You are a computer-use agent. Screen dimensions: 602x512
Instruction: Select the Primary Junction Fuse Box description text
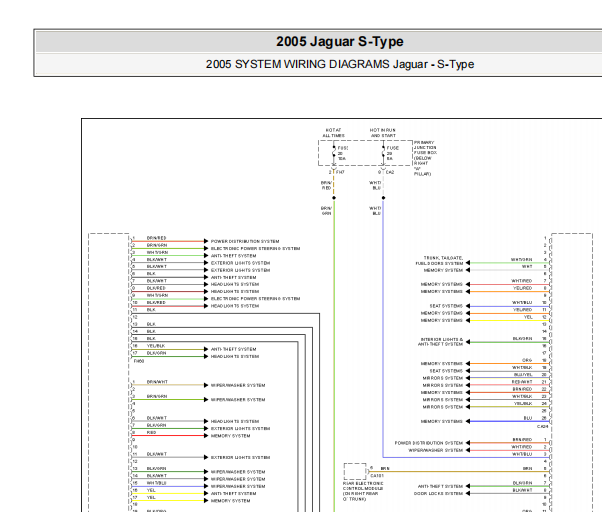click(425, 158)
